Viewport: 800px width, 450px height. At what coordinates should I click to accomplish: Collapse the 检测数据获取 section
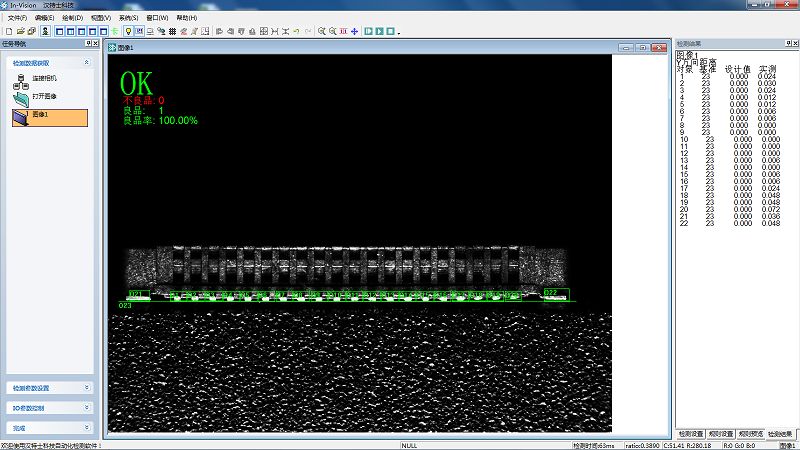point(86,62)
